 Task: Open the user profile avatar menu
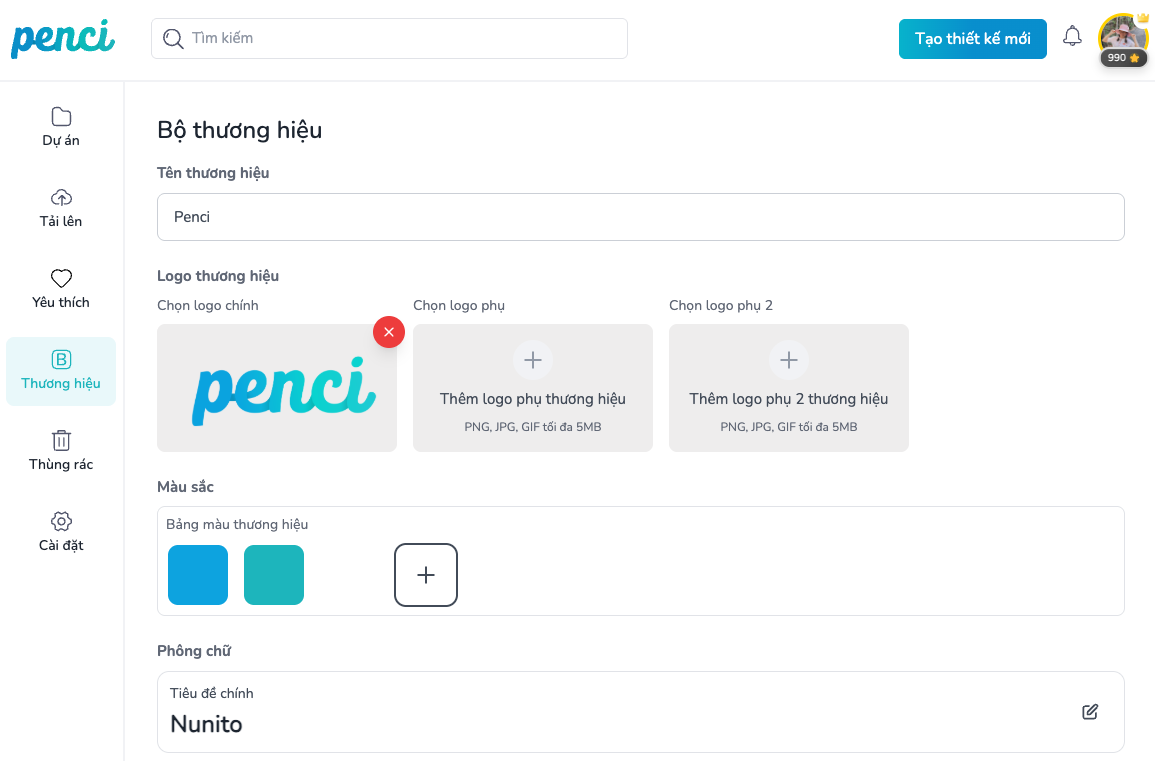(x=1123, y=38)
